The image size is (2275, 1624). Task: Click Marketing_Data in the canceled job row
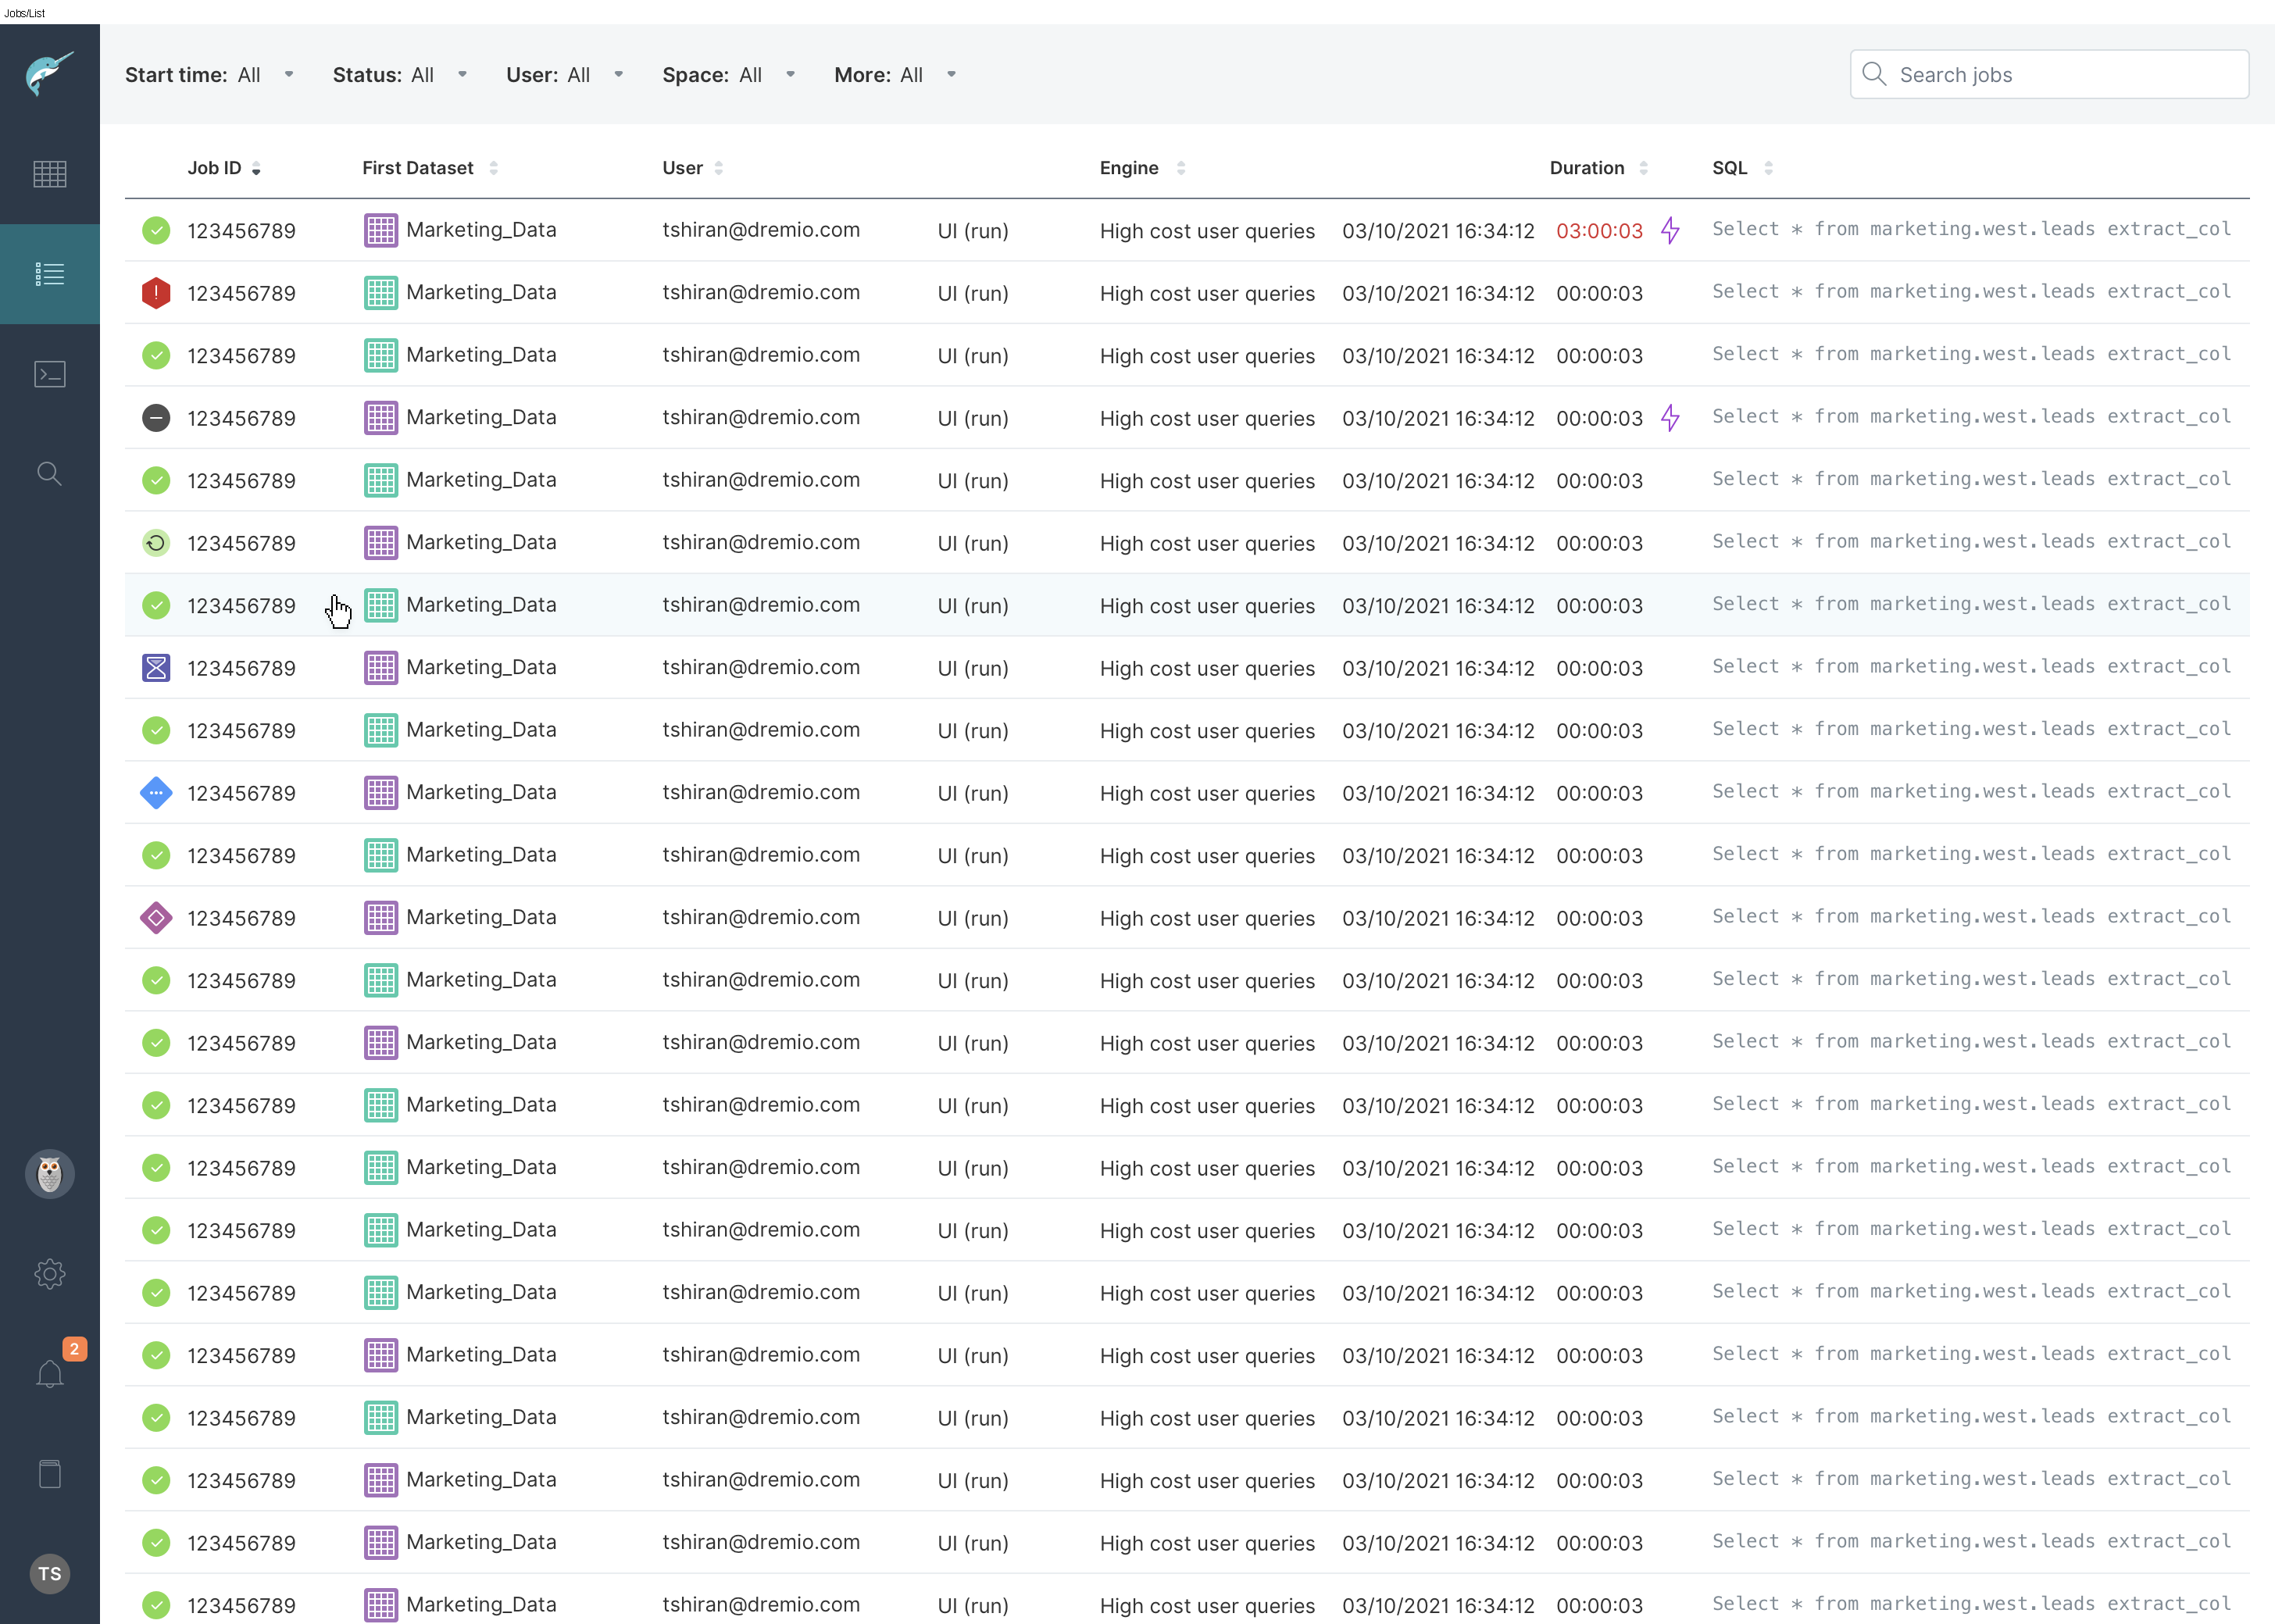(x=481, y=418)
